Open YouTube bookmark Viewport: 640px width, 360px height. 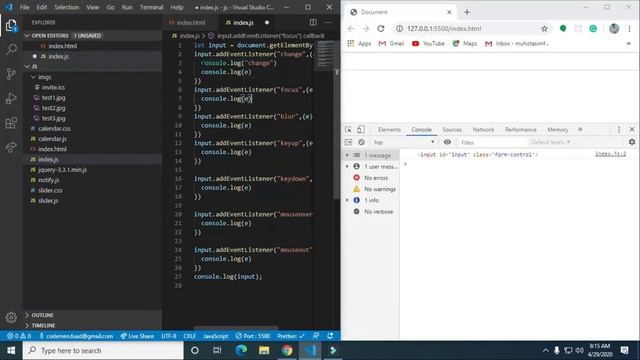pyautogui.click(x=428, y=43)
